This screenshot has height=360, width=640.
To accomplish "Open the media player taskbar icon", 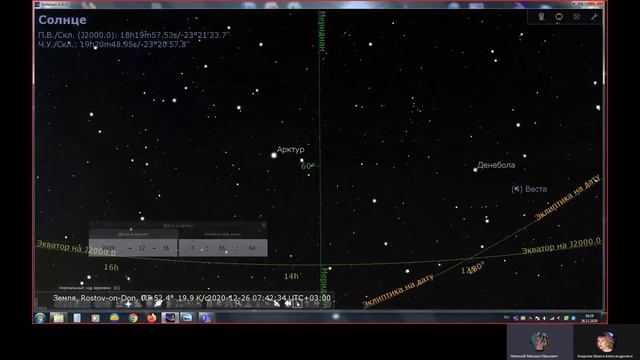I will click(96, 318).
